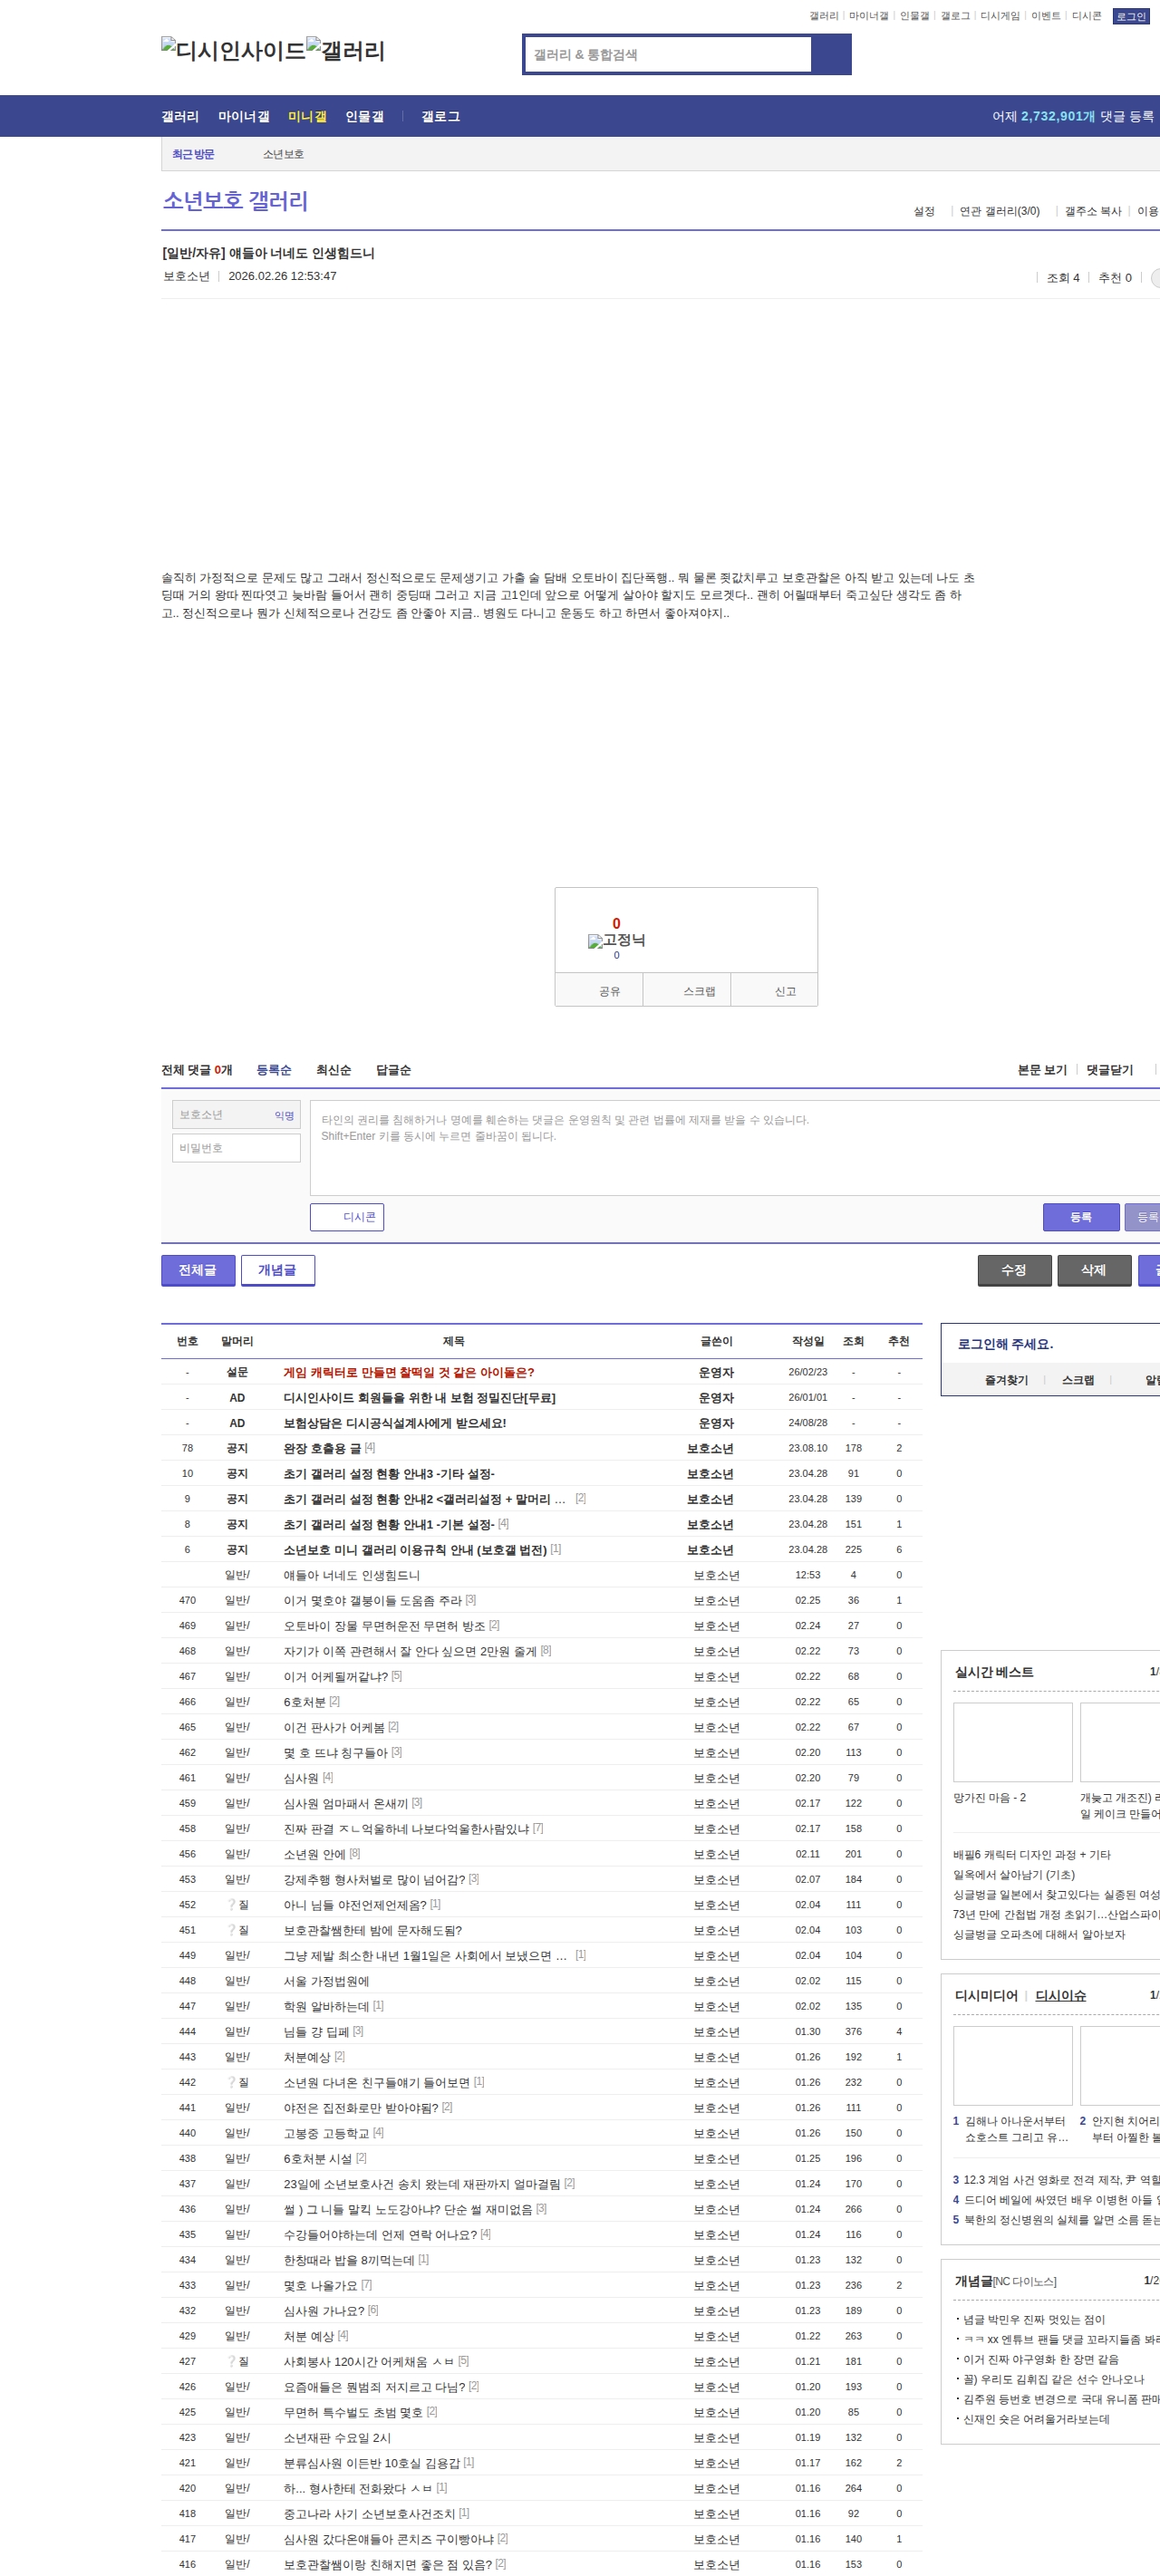The image size is (1160, 2576).
Task: Click the search button beside the search box
Action: (830, 55)
